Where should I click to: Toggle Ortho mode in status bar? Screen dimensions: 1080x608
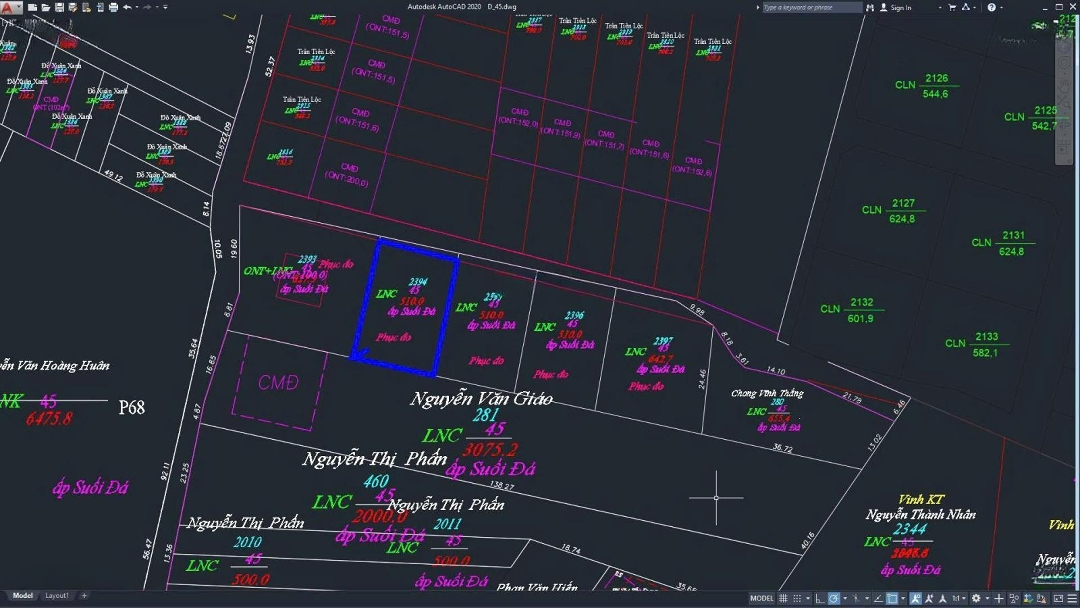pyautogui.click(x=820, y=598)
